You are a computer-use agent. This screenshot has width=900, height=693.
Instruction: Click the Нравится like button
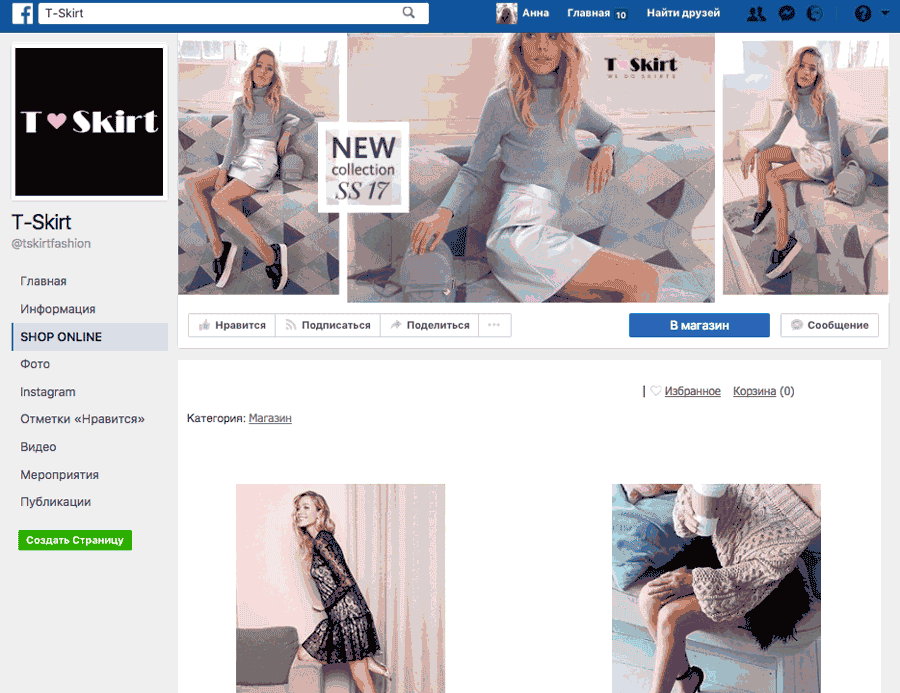(232, 325)
